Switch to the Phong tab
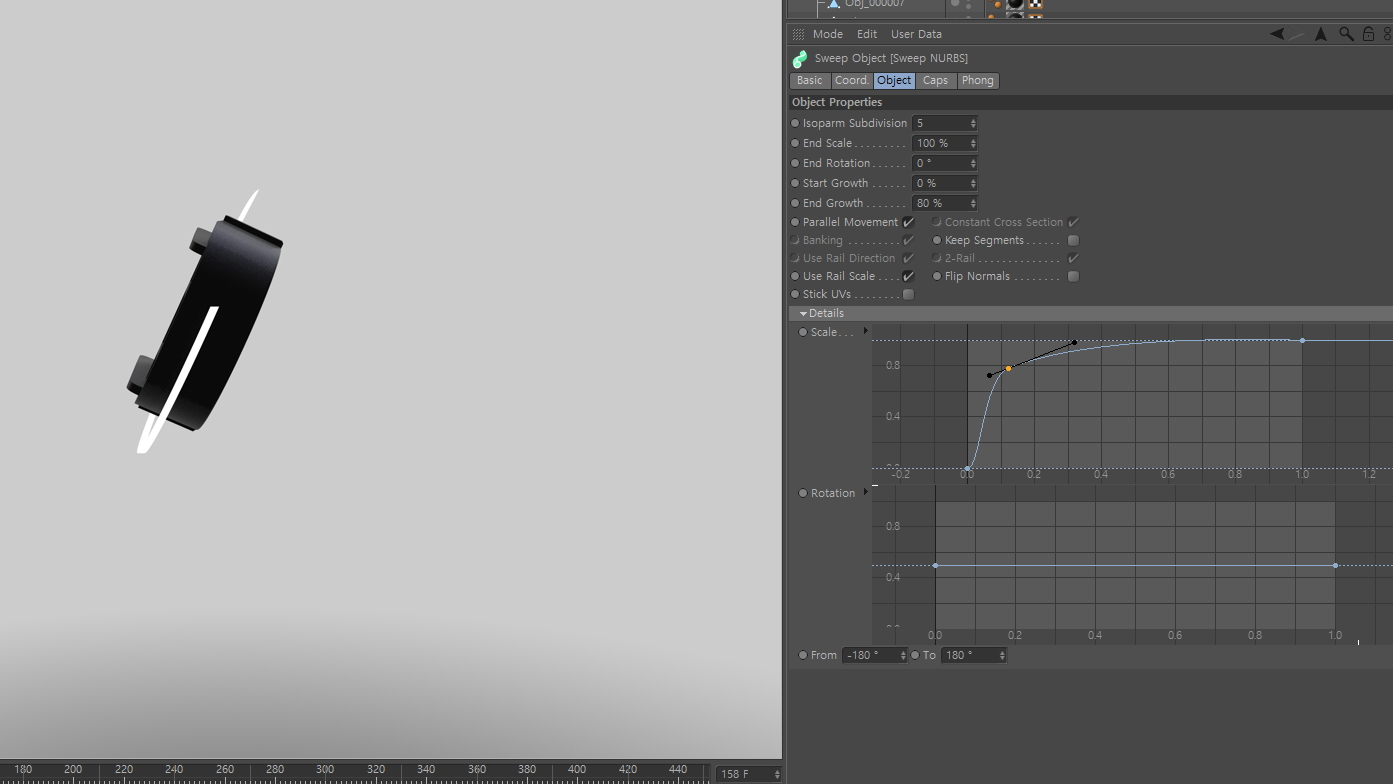 click(x=978, y=80)
